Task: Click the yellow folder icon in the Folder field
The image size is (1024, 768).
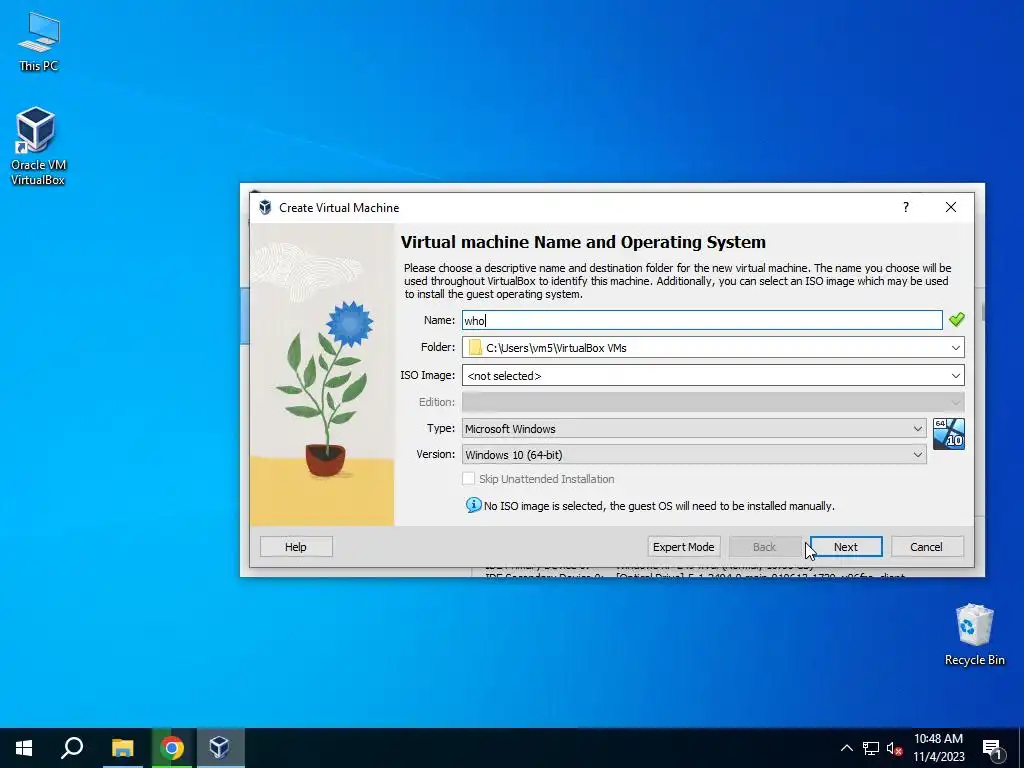Action: point(475,348)
